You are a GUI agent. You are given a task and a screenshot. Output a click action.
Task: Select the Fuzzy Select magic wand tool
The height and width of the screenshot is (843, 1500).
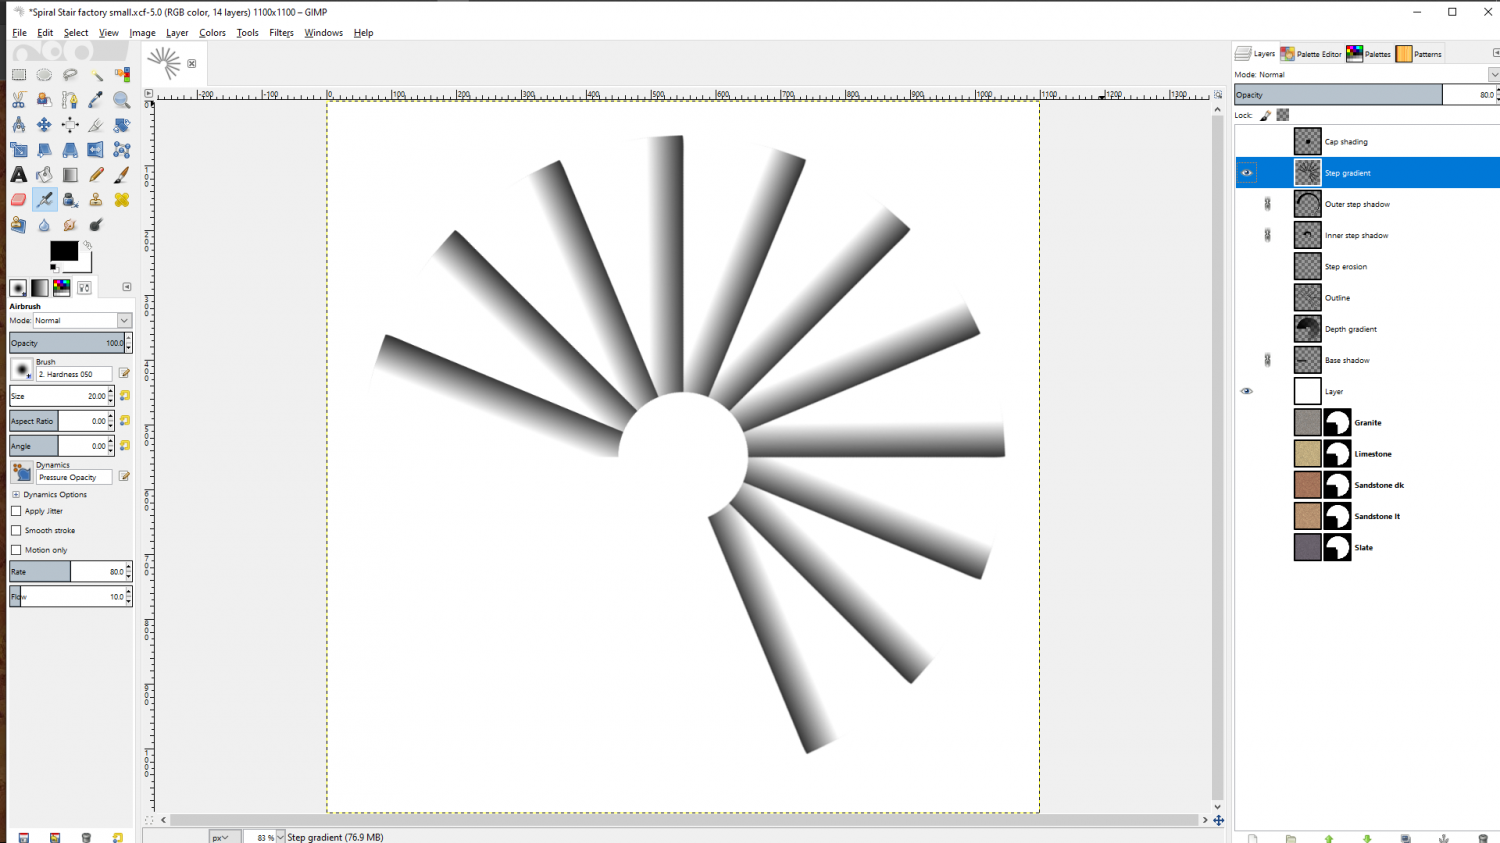96,75
